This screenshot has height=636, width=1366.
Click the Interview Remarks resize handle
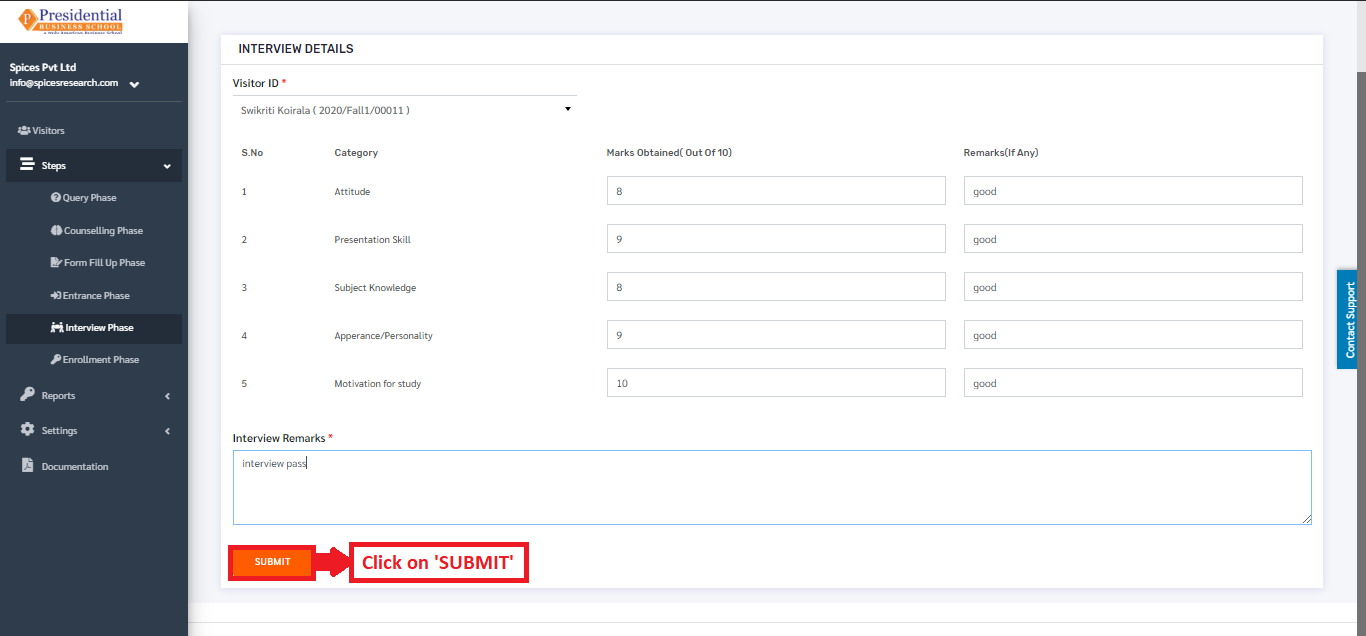(x=1306, y=519)
